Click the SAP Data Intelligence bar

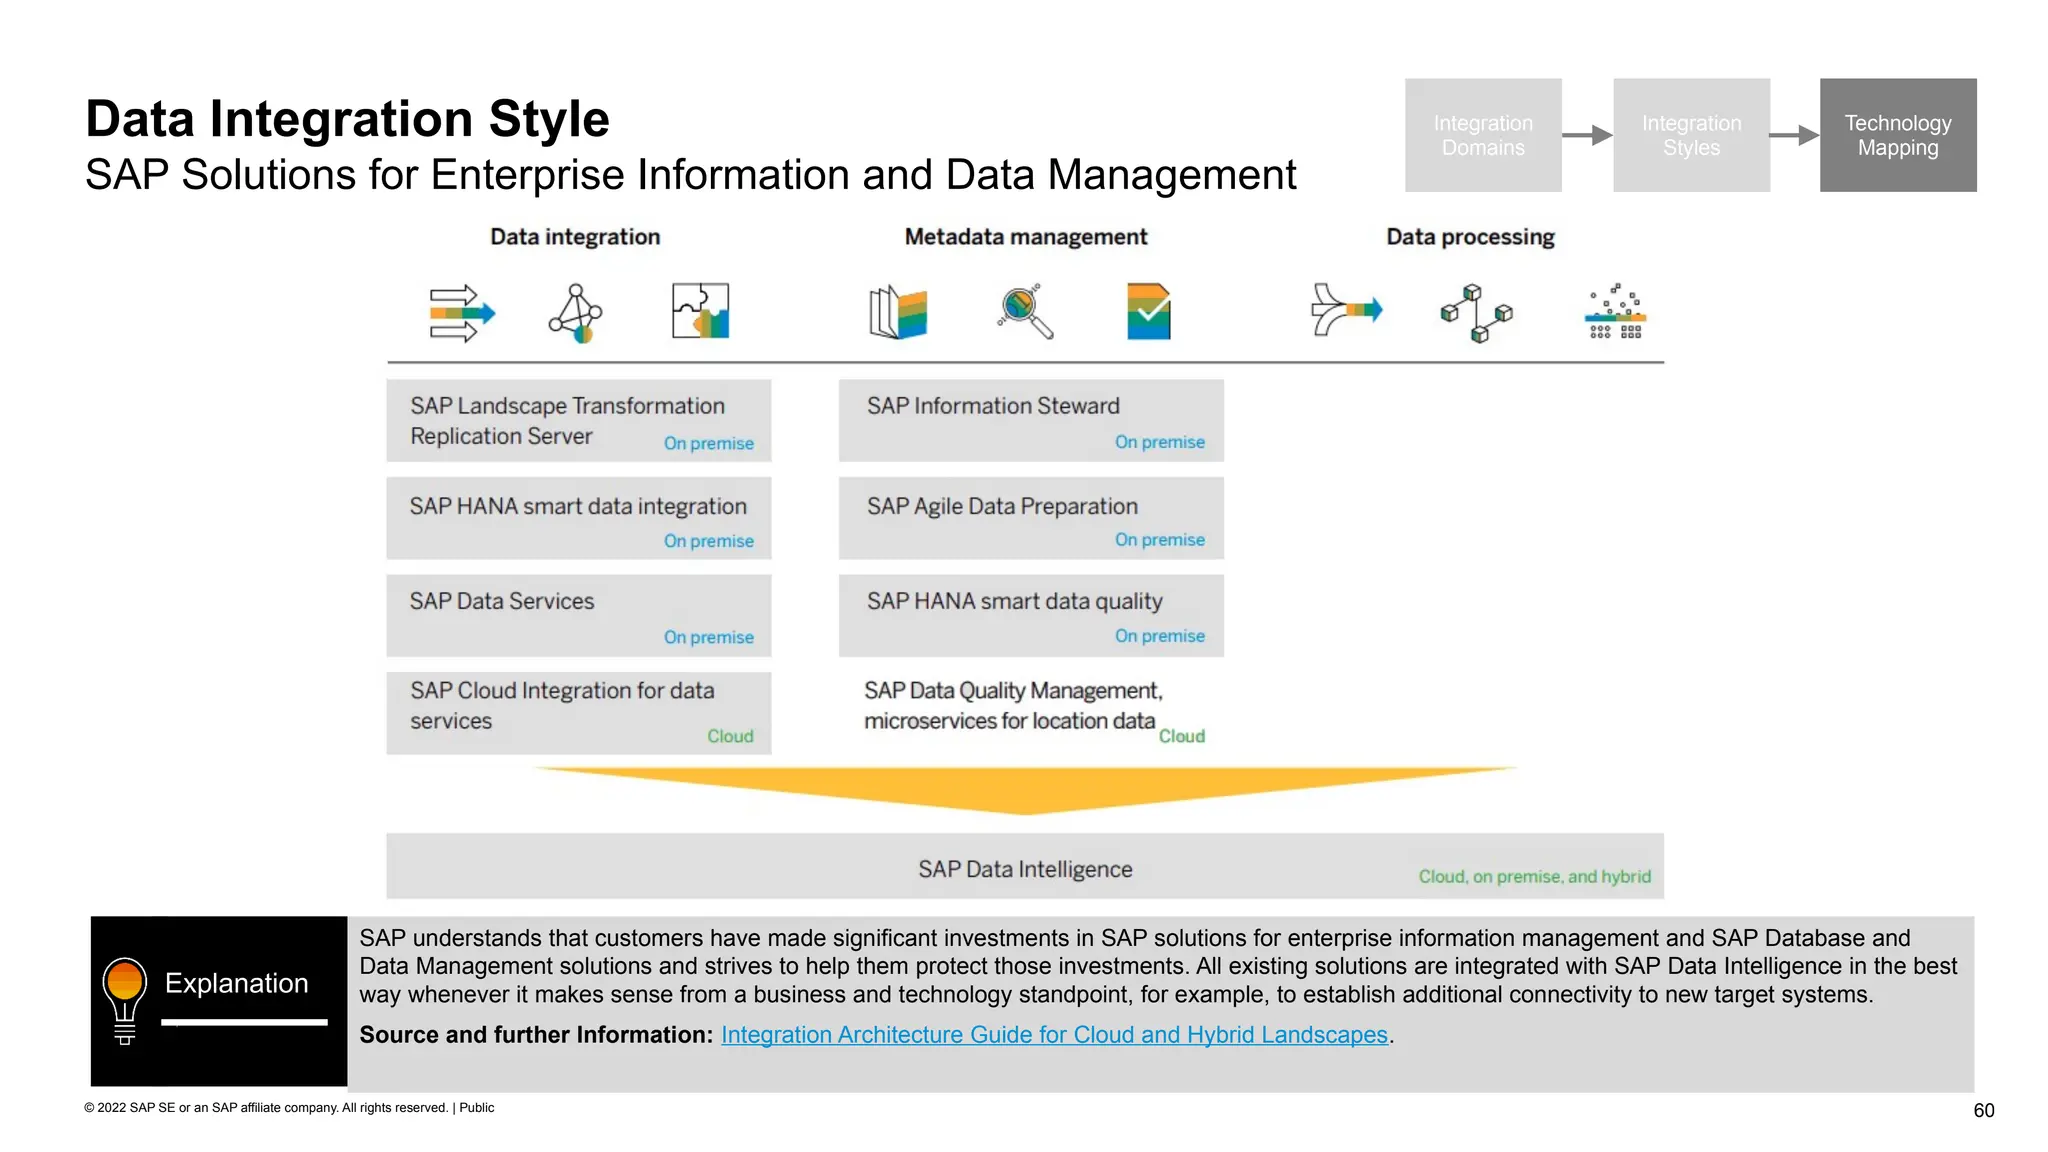[x=1025, y=866]
